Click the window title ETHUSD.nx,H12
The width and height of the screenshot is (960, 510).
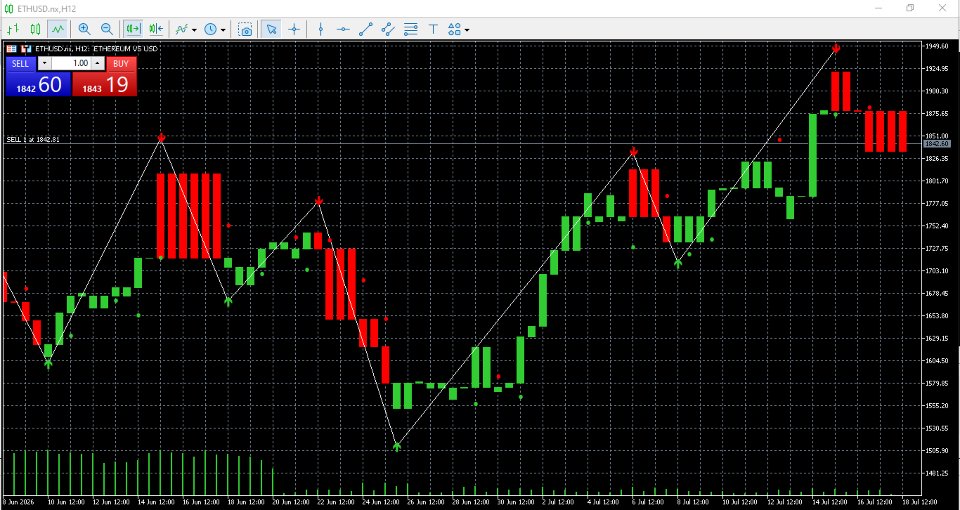point(46,8)
